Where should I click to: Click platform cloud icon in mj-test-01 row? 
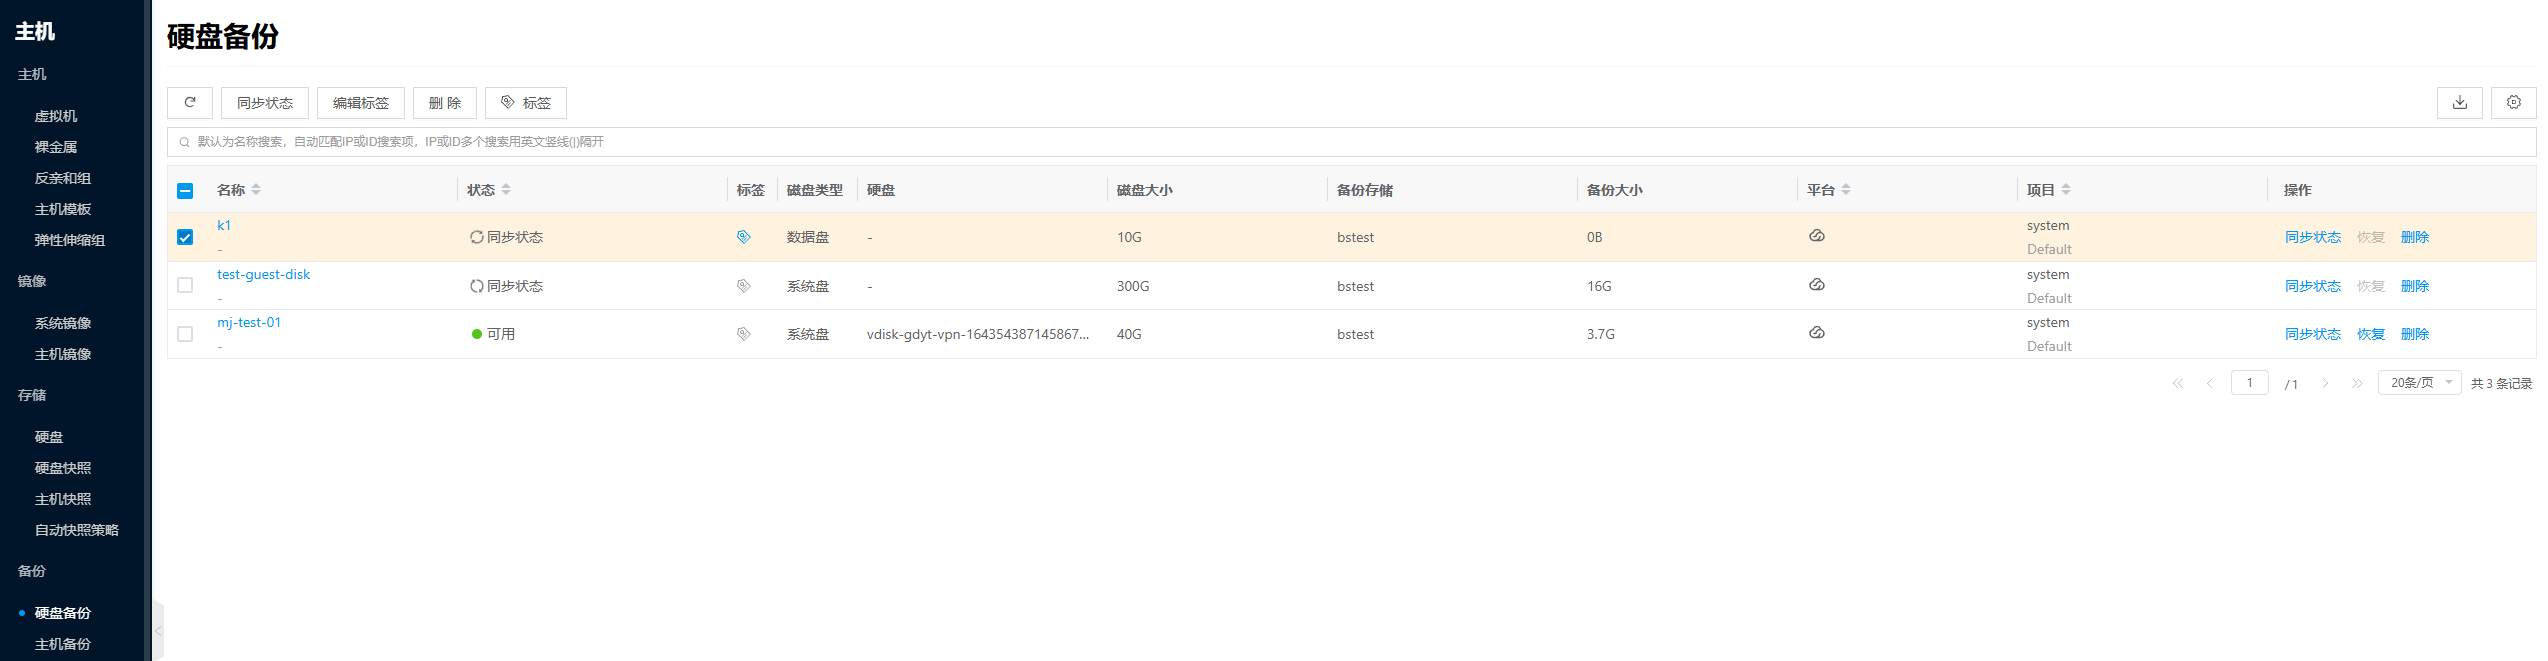[1817, 333]
